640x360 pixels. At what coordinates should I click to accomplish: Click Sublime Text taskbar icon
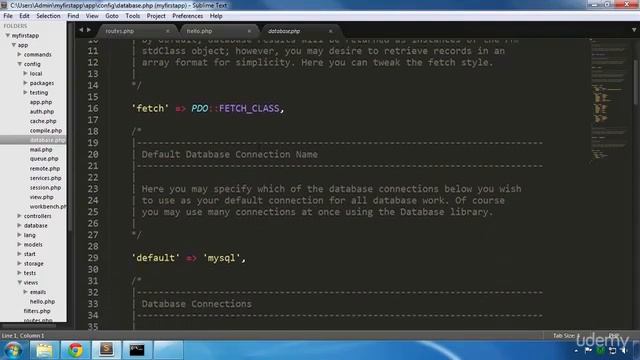[x=107, y=350]
